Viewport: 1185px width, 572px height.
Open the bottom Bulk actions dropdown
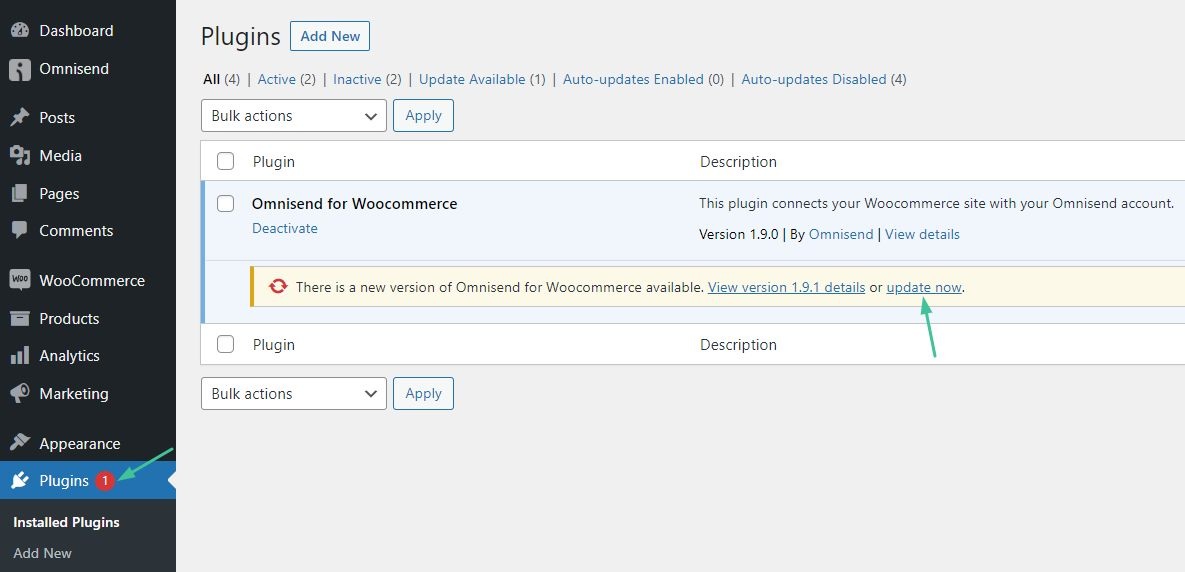coord(294,394)
